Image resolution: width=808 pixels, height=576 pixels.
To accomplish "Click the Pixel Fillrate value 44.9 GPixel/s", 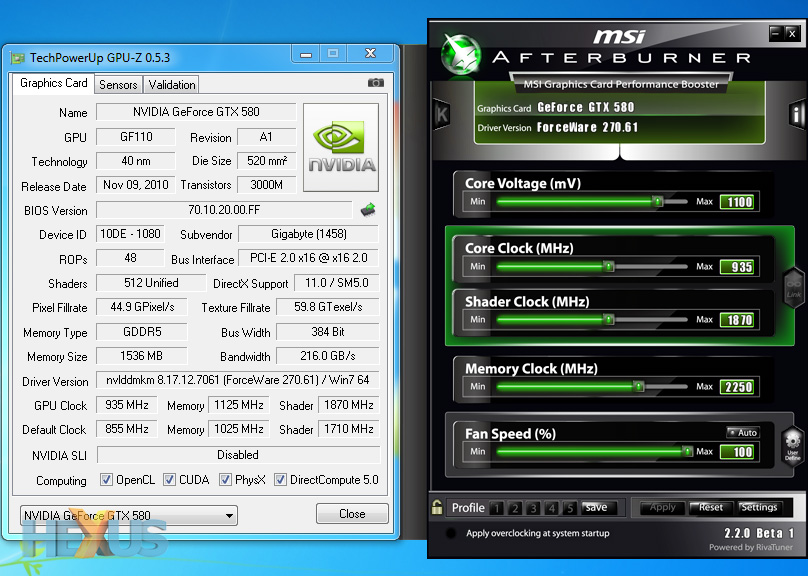I will click(142, 307).
